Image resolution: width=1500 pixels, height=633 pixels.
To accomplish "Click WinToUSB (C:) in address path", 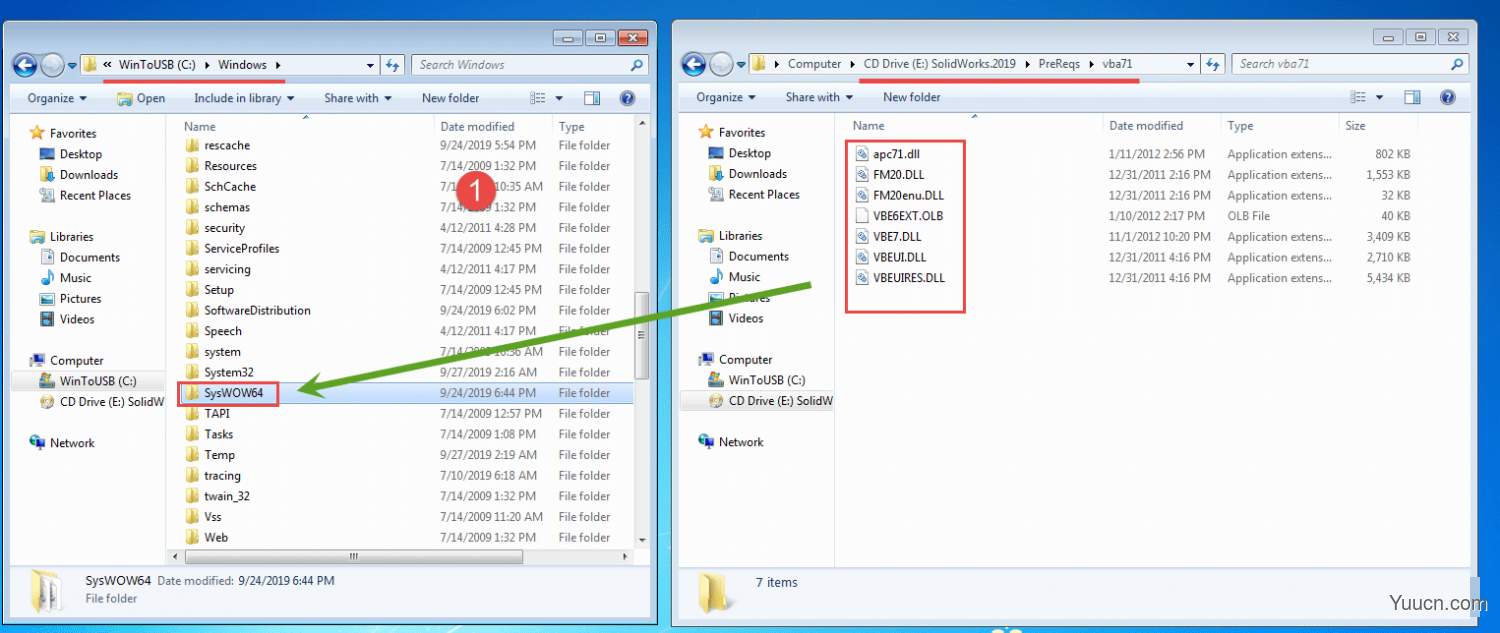I will pyautogui.click(x=157, y=65).
